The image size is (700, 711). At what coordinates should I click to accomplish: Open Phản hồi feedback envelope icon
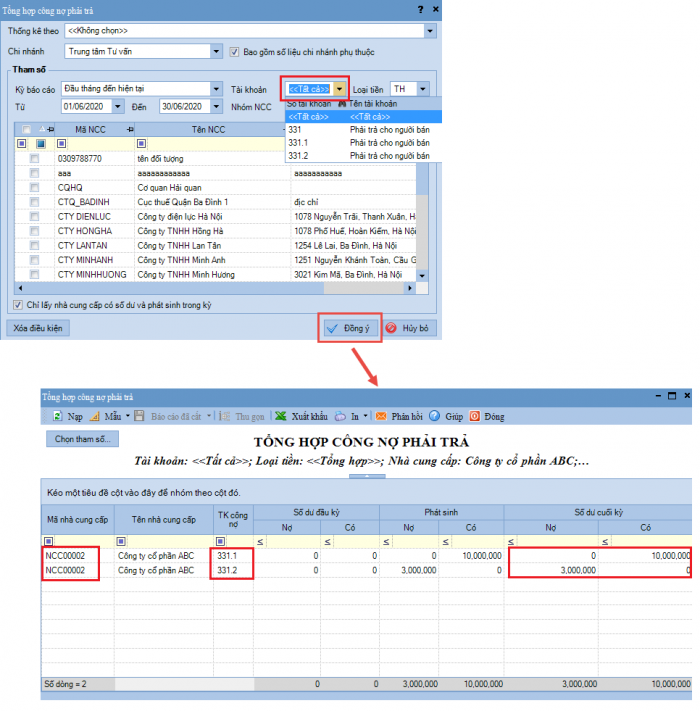point(381,416)
